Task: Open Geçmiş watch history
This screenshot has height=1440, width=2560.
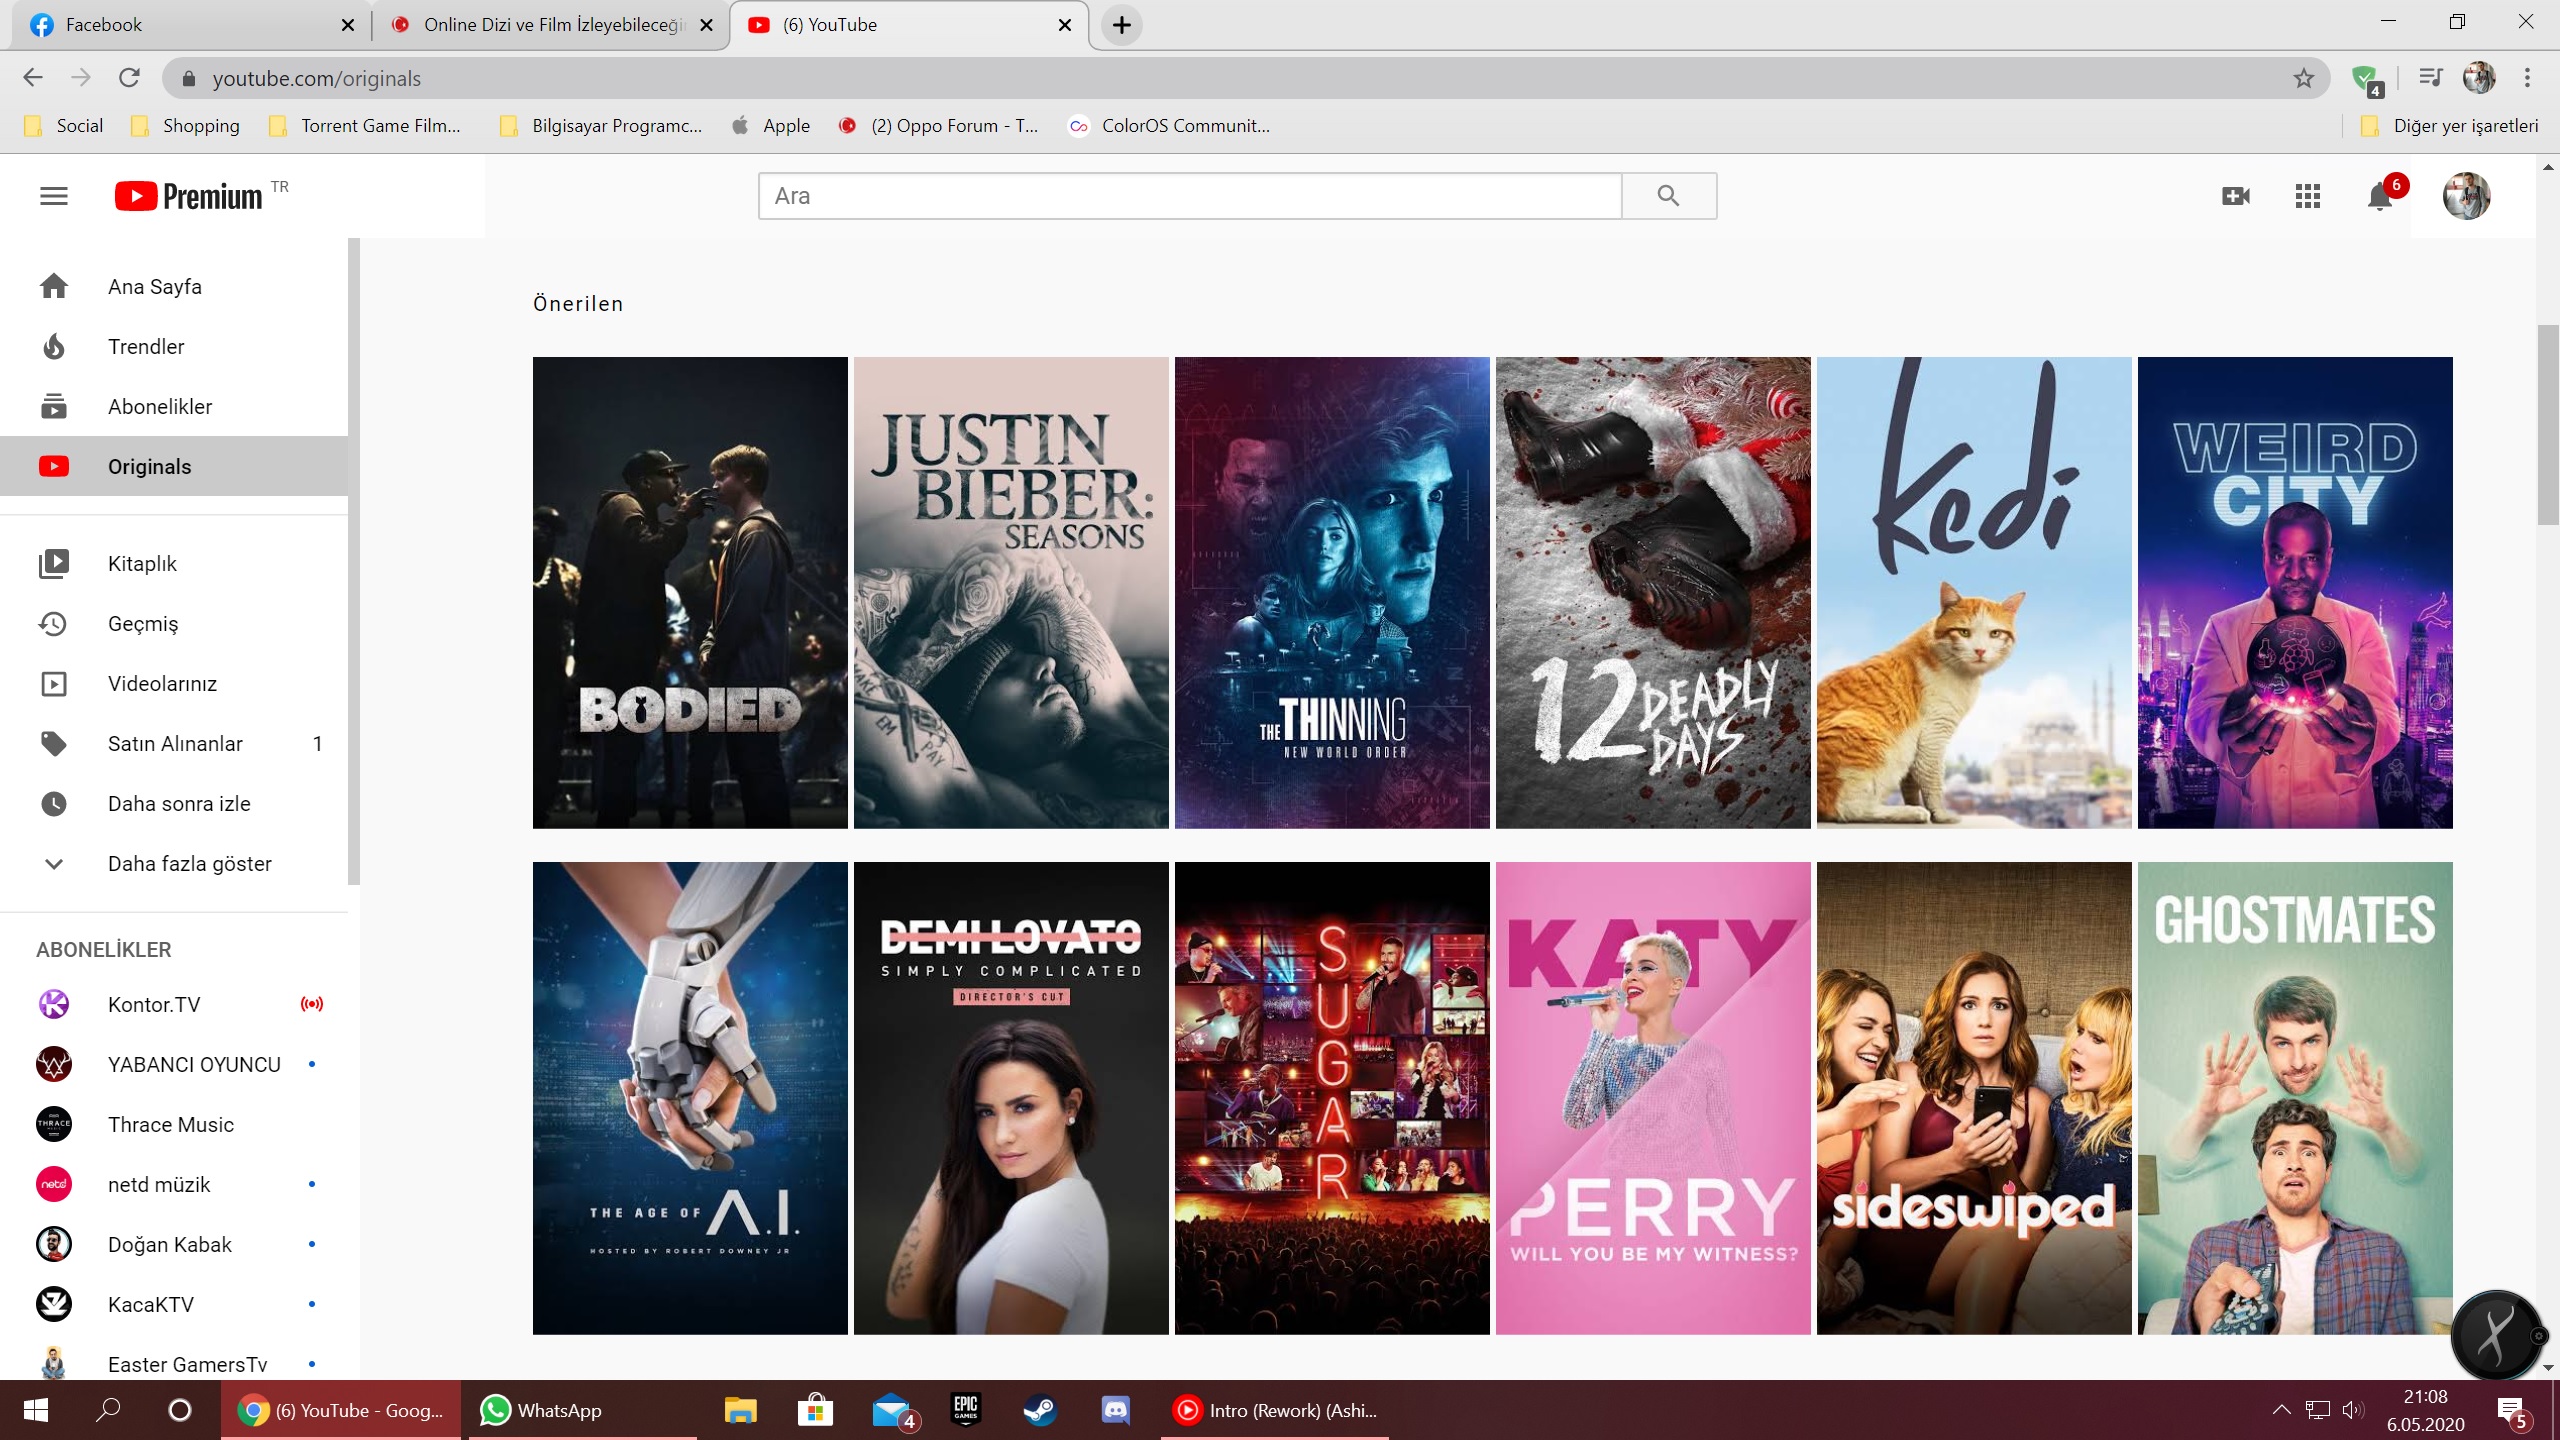Action: click(x=174, y=624)
